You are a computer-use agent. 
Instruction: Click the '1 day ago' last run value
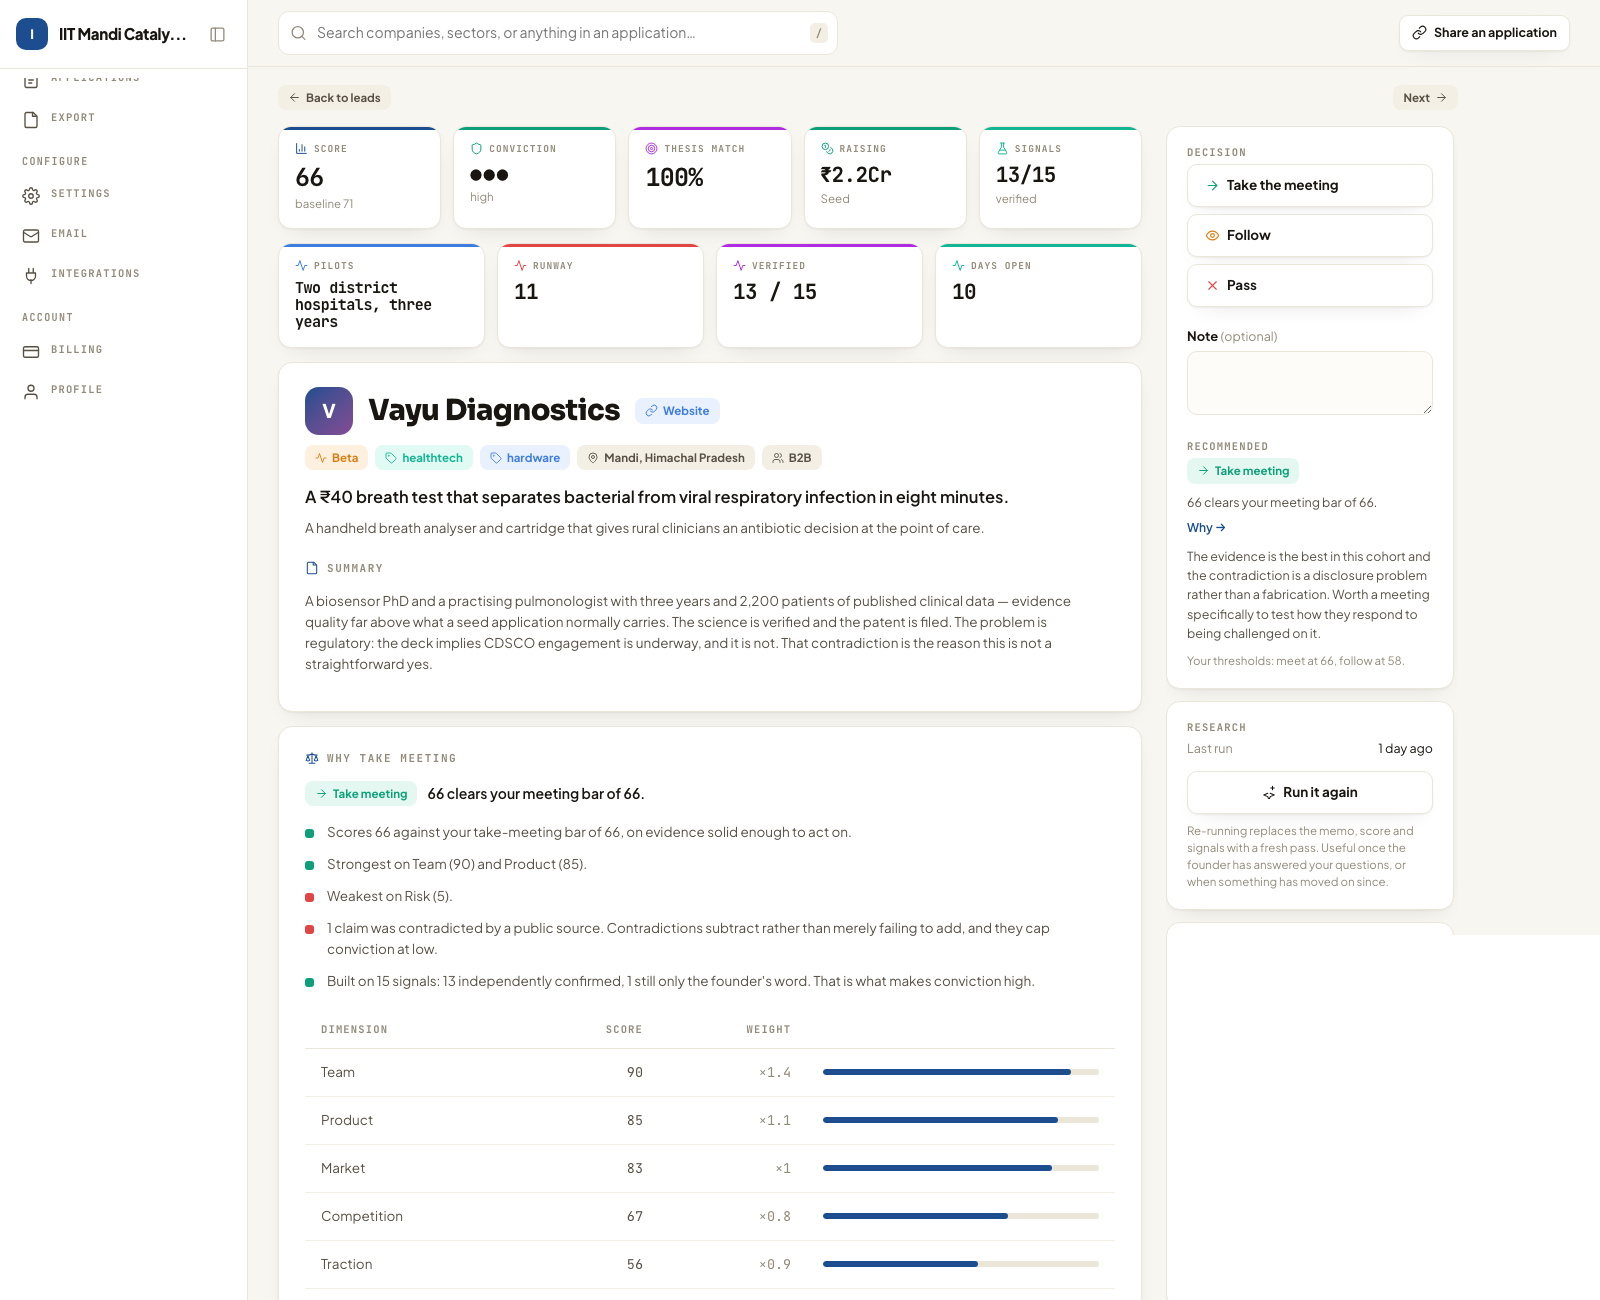click(1405, 749)
